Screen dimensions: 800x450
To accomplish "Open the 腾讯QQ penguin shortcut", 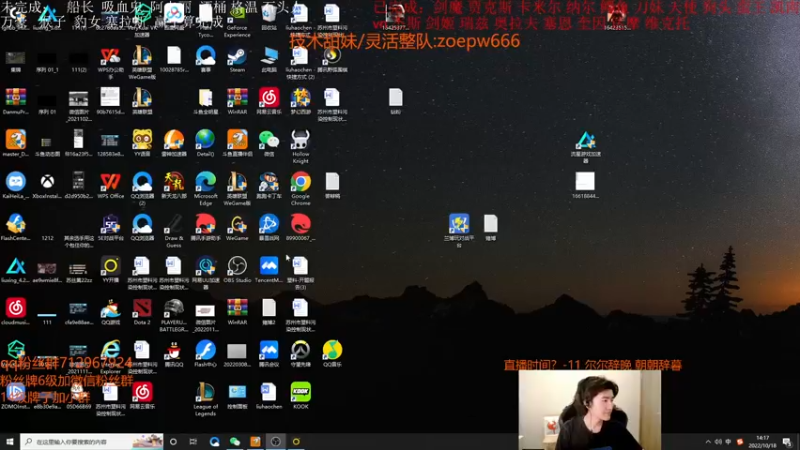I will point(174,355).
